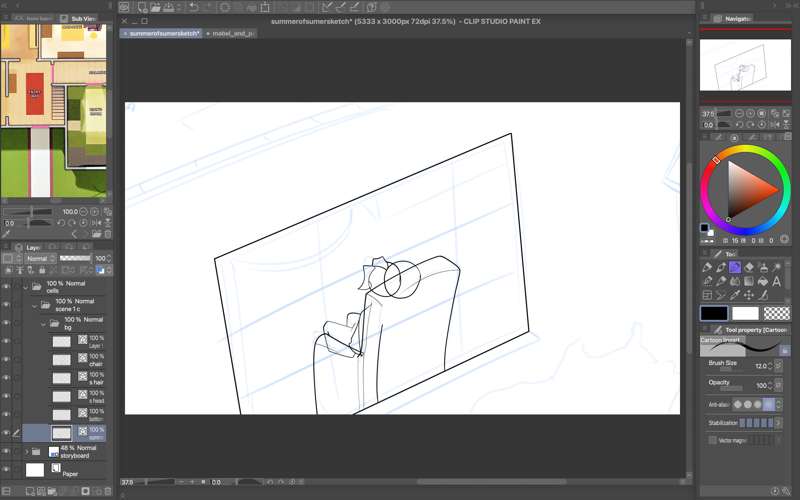800x500 pixels.
Task: Click the Navigator flip horizontal icon
Action: tap(774, 124)
